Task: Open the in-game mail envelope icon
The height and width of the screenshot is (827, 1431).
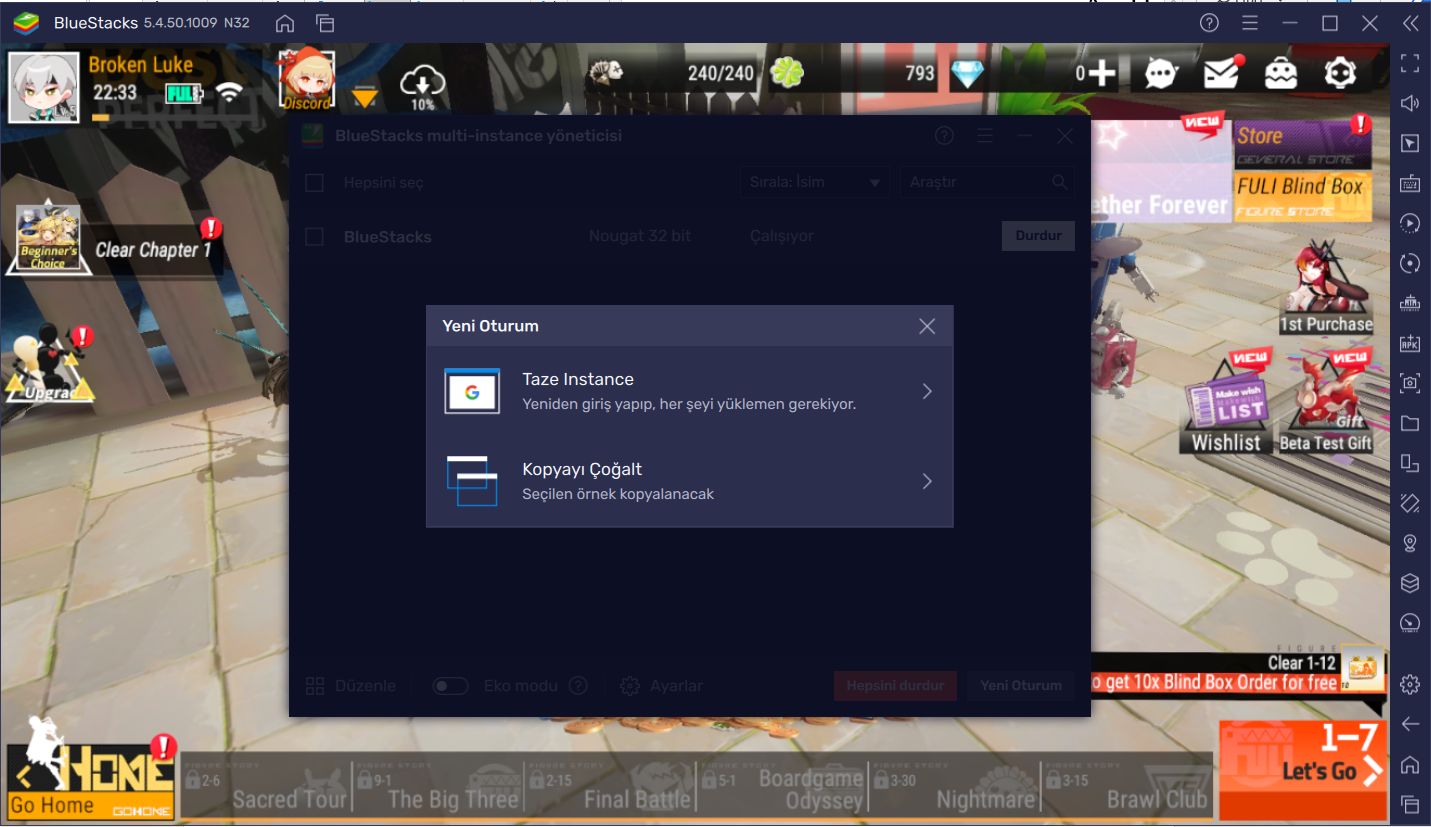Action: (x=1223, y=72)
